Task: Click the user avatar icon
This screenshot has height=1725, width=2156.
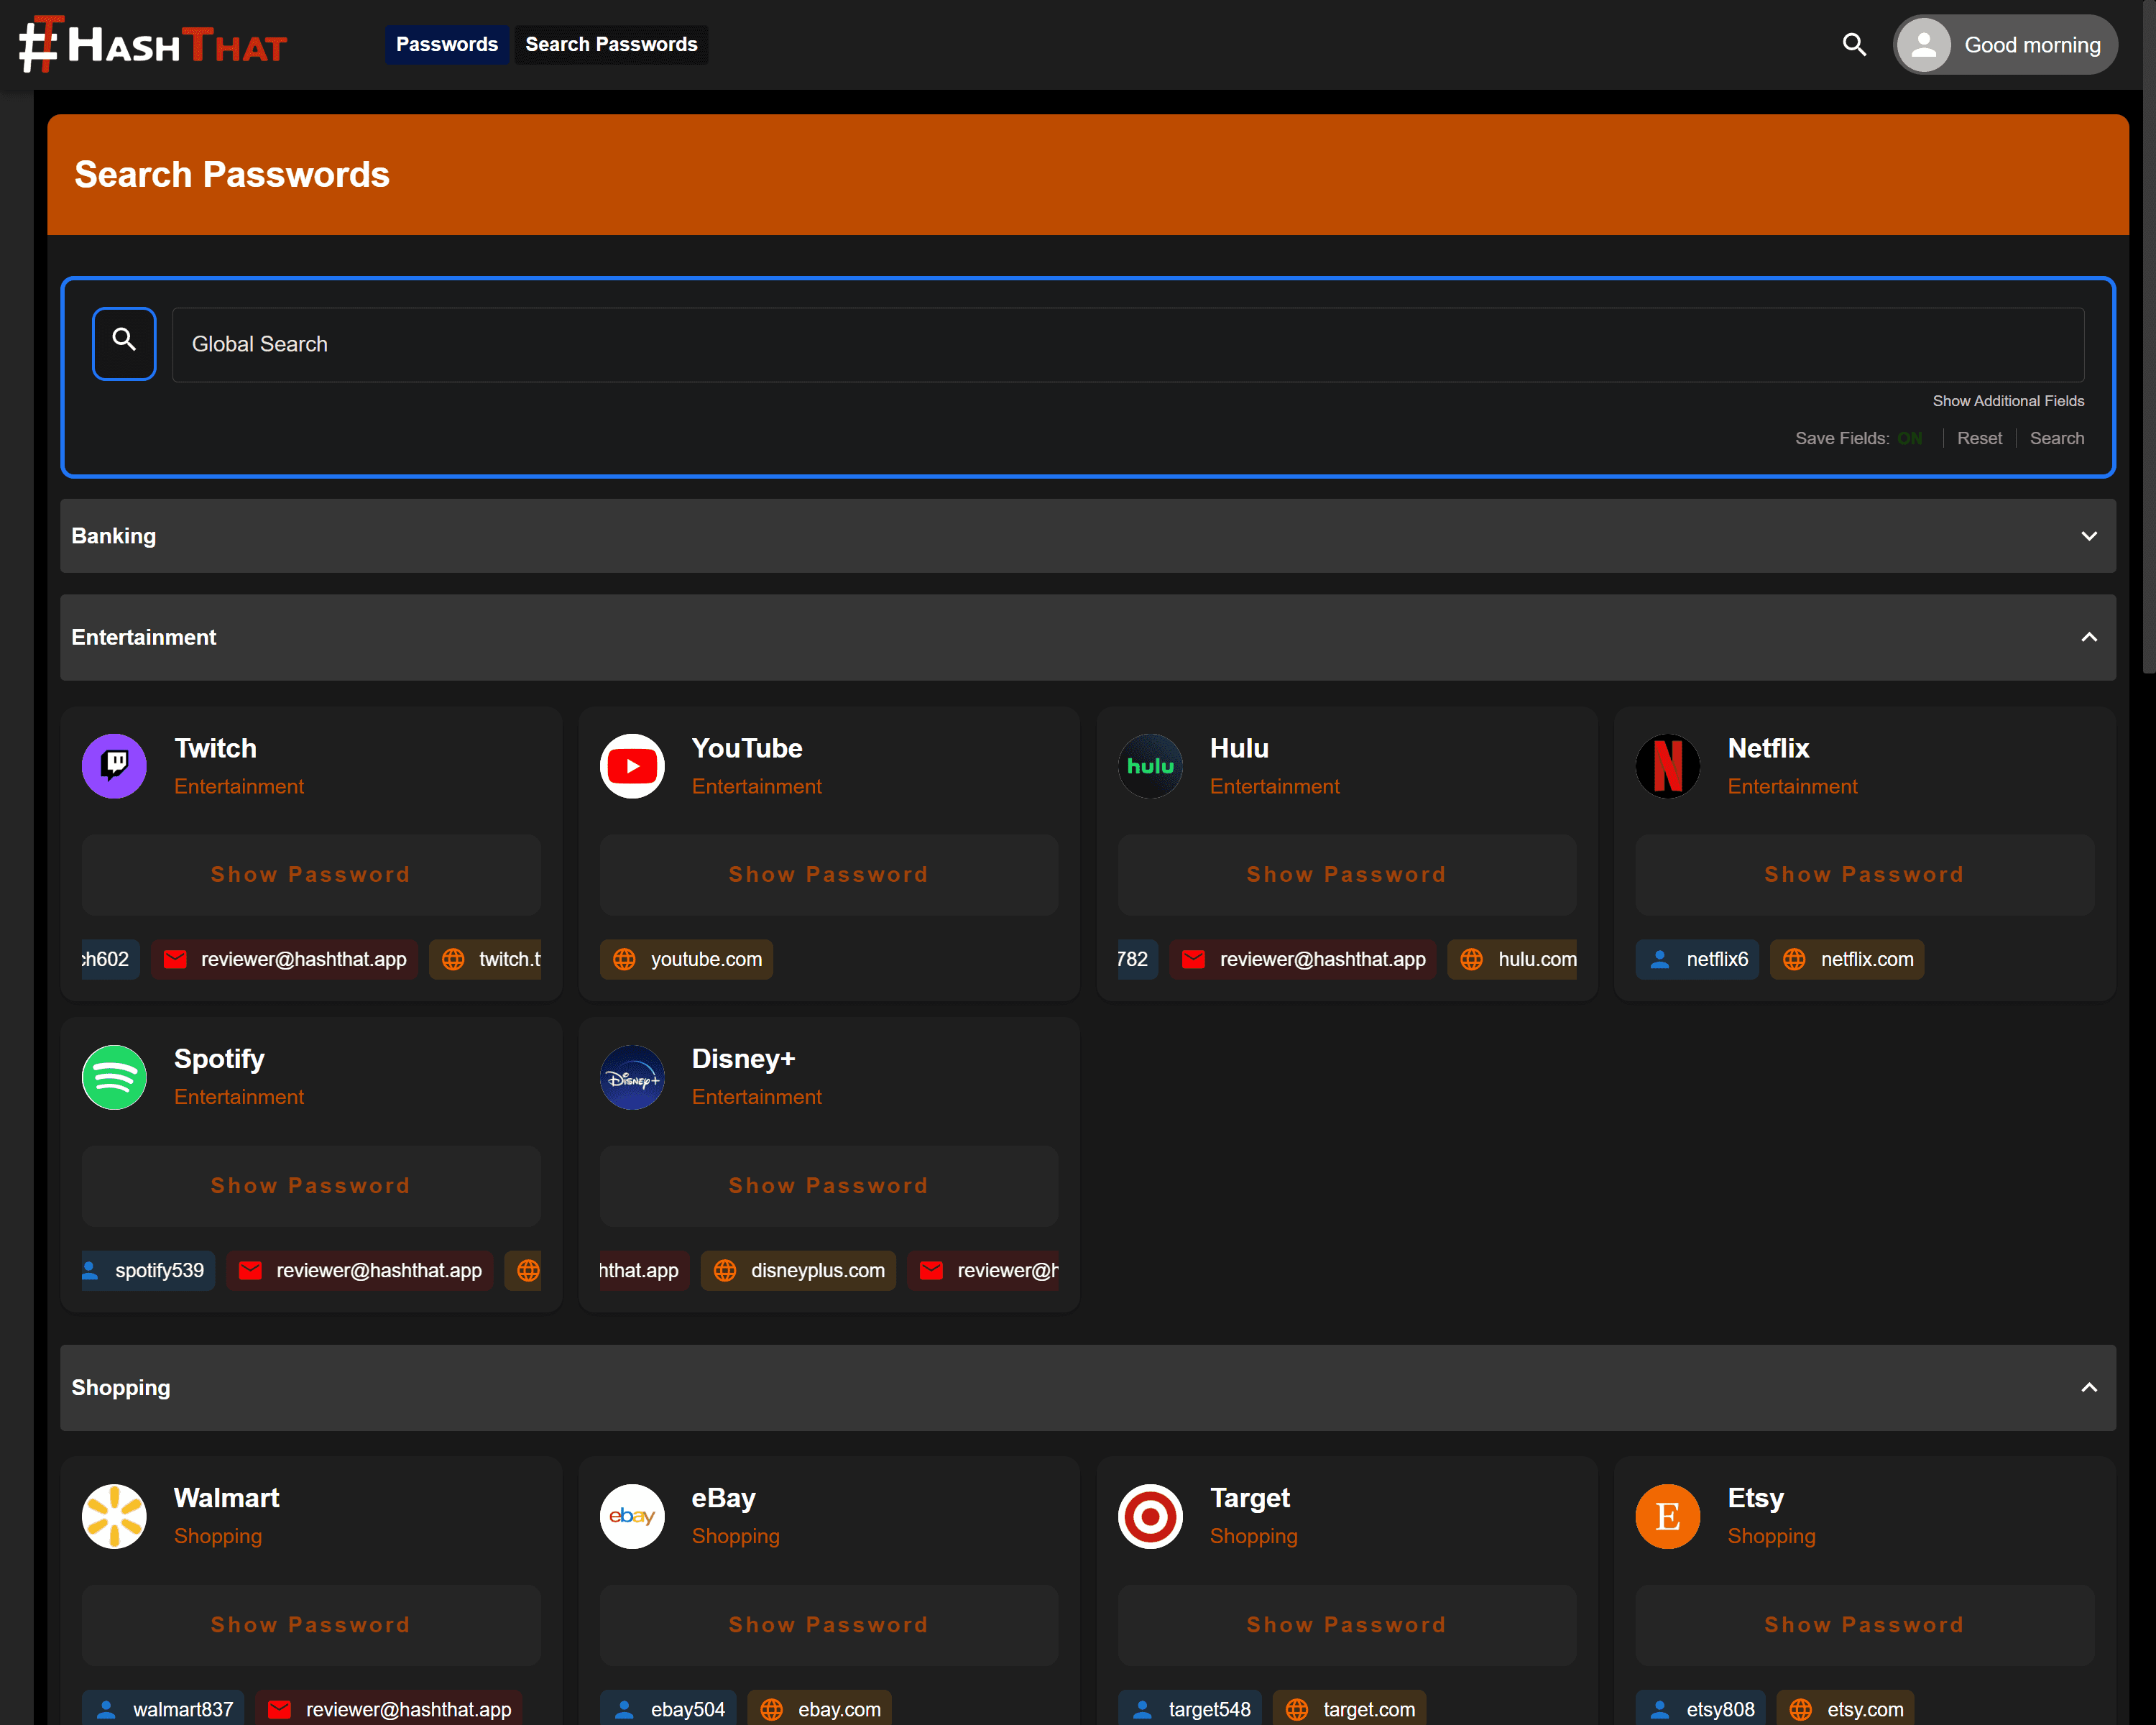Action: pos(1923,45)
